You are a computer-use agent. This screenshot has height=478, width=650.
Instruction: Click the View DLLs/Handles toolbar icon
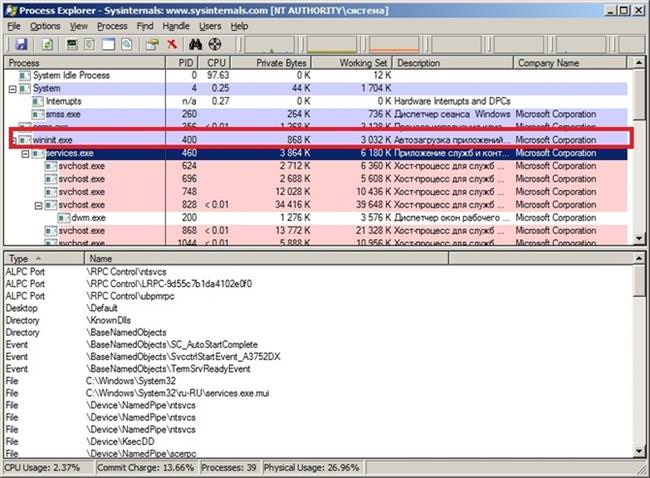(127, 44)
